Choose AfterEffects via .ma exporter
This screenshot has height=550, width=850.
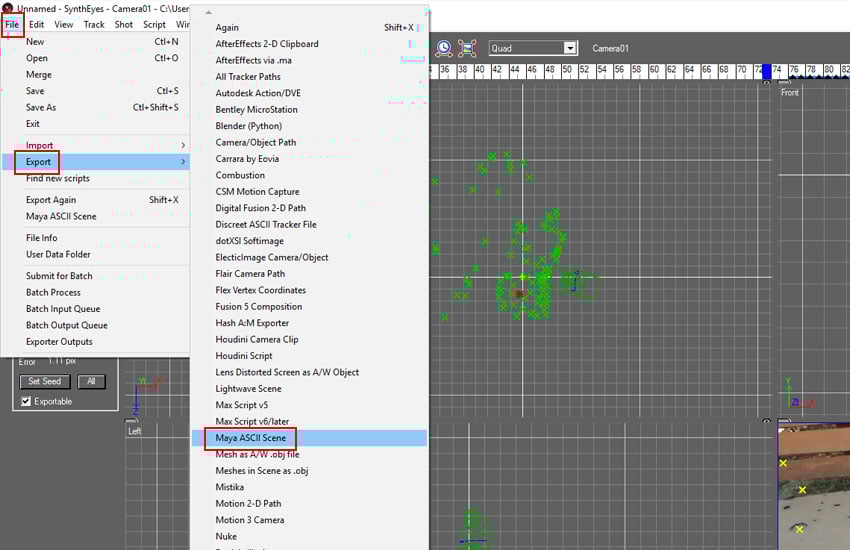point(310,60)
